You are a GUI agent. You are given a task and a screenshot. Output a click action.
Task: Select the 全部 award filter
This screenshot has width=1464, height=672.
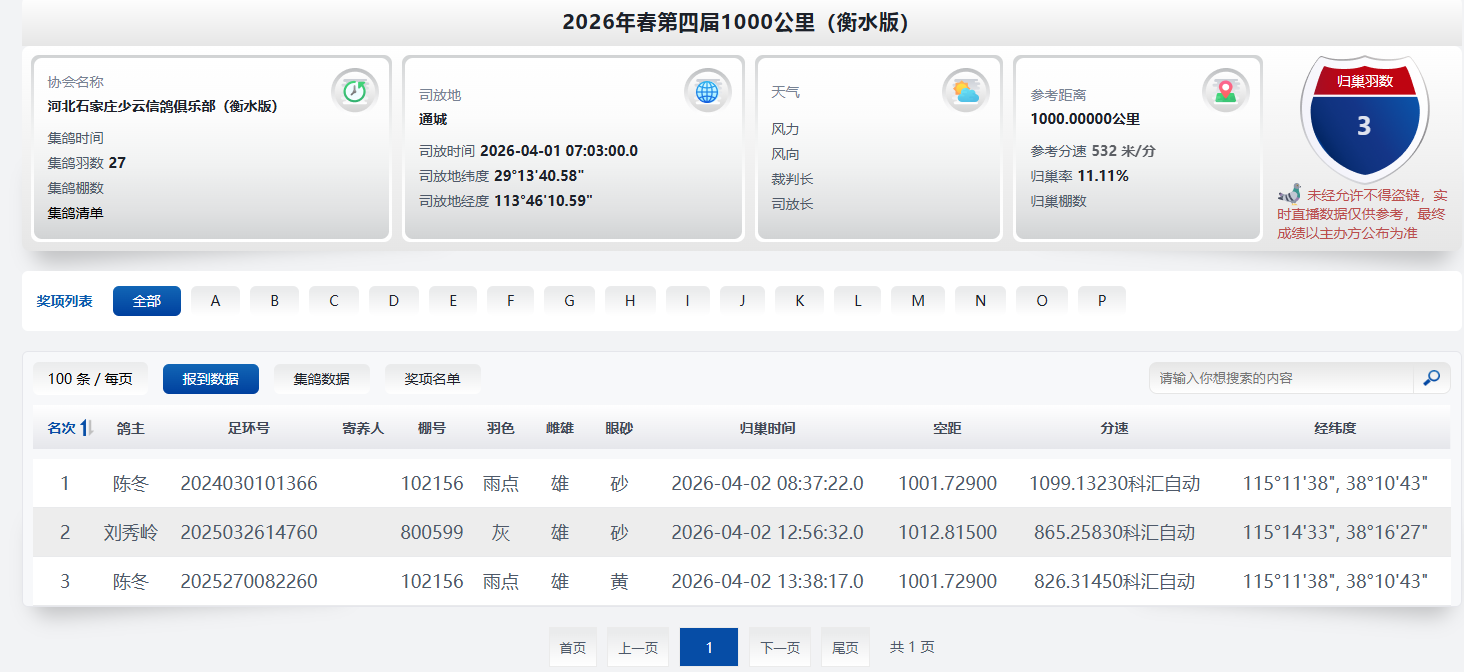click(147, 301)
